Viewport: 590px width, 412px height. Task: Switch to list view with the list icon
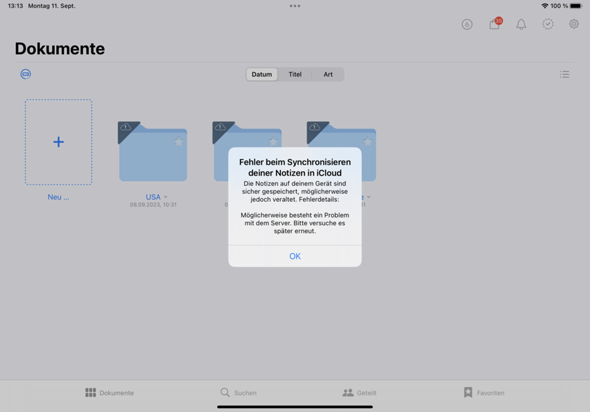564,74
